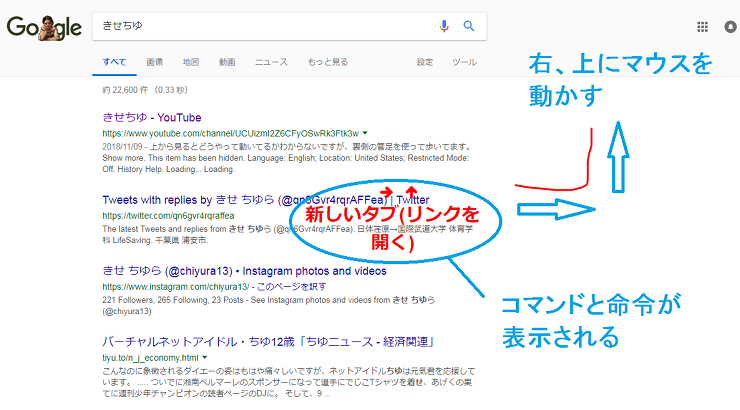Click the twitter.com/qn6gvr4rqraffea URL

168,216
